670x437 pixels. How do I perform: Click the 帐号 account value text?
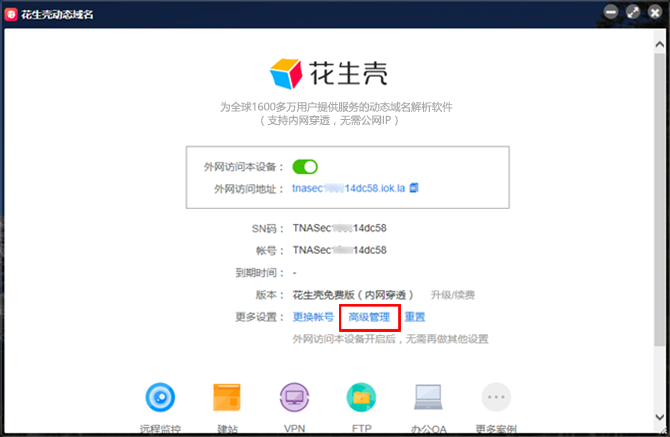click(x=339, y=250)
